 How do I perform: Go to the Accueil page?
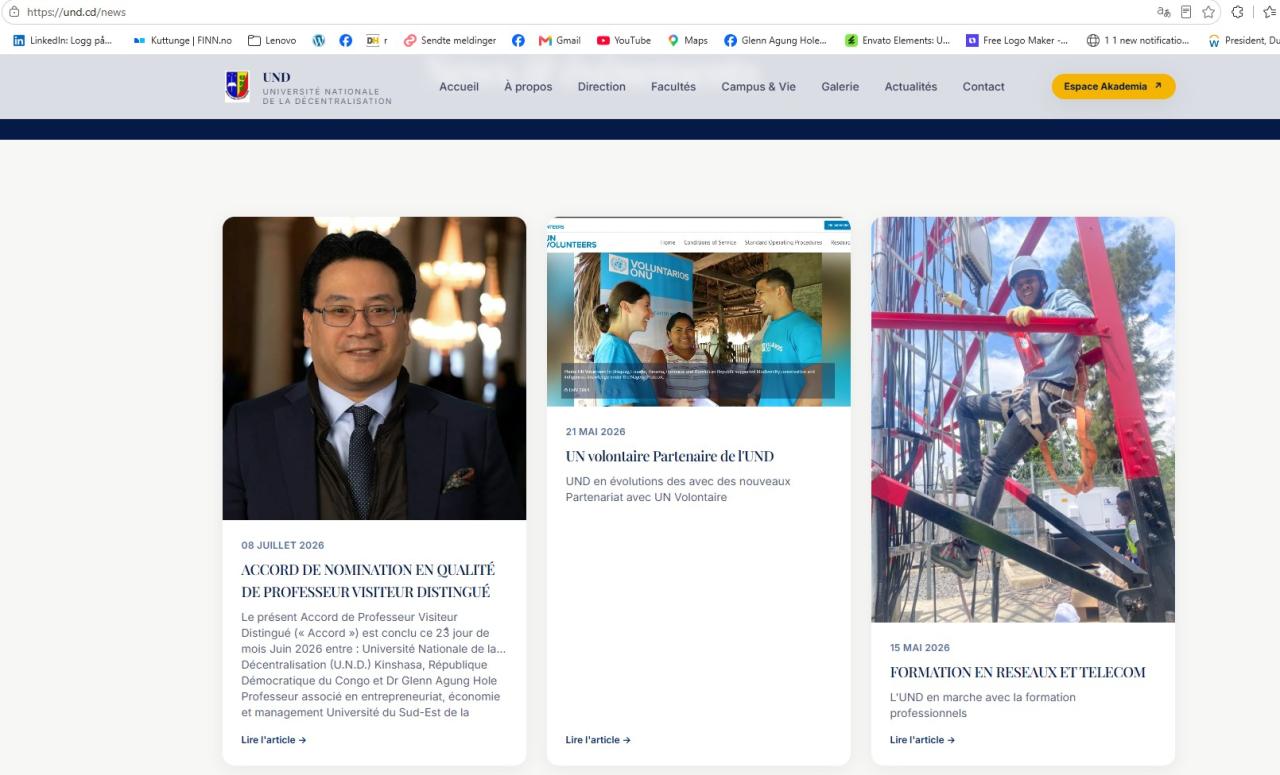pyautogui.click(x=459, y=87)
